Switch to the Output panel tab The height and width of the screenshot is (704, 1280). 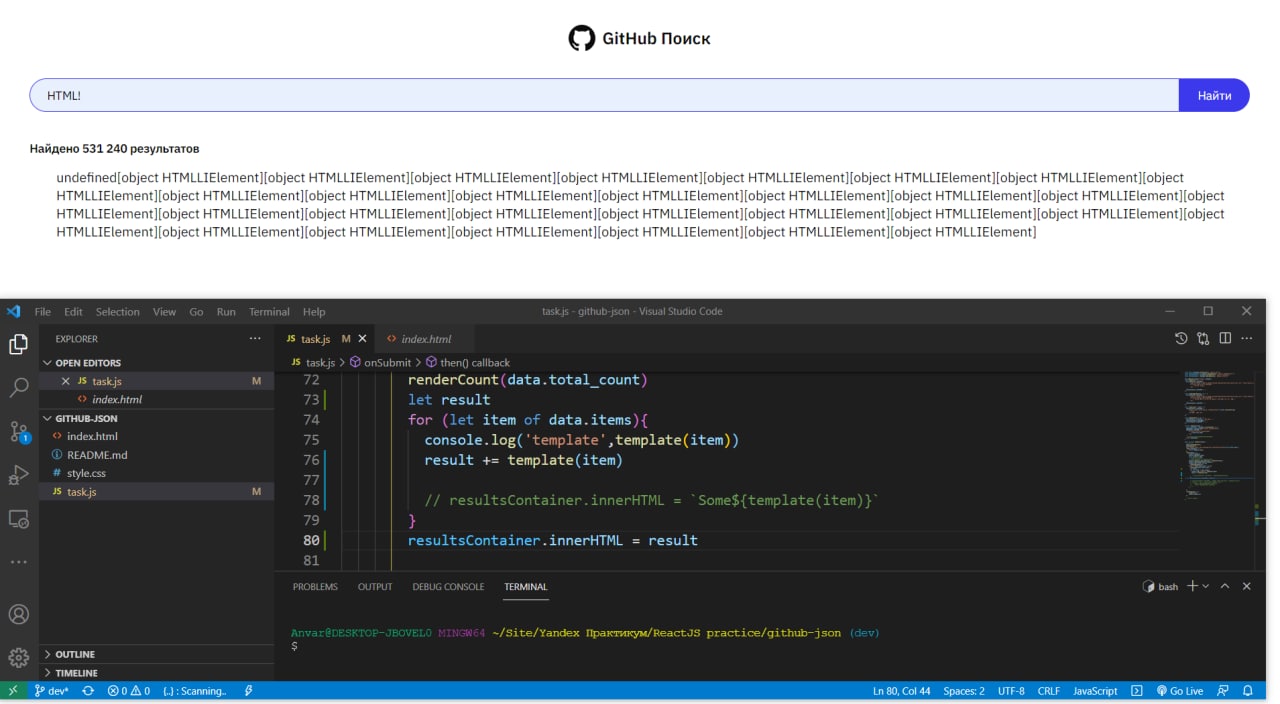(x=375, y=586)
